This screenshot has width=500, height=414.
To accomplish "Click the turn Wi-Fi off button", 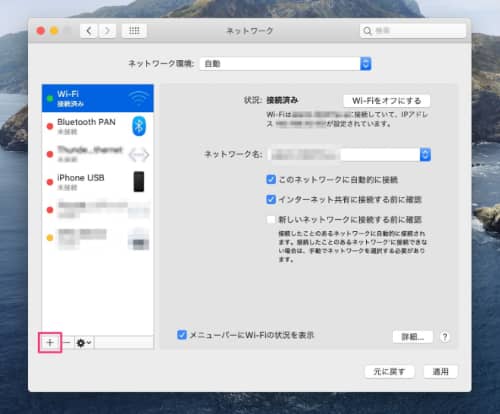I will click(x=387, y=101).
